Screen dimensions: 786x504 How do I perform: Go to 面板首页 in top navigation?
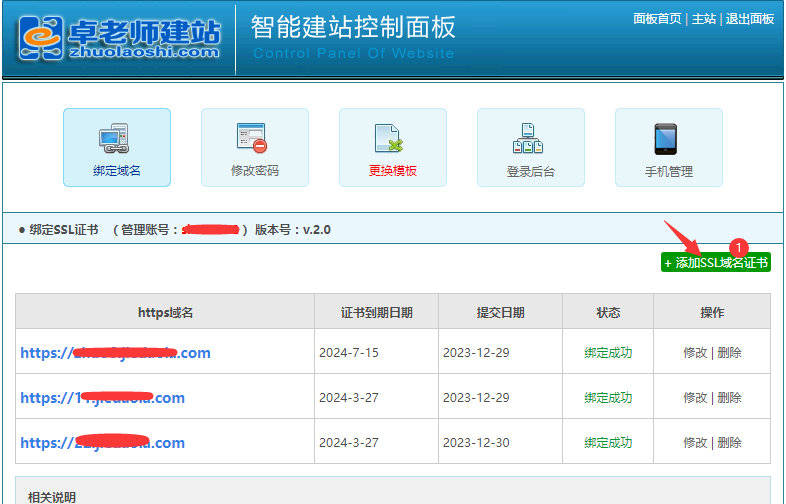657,19
